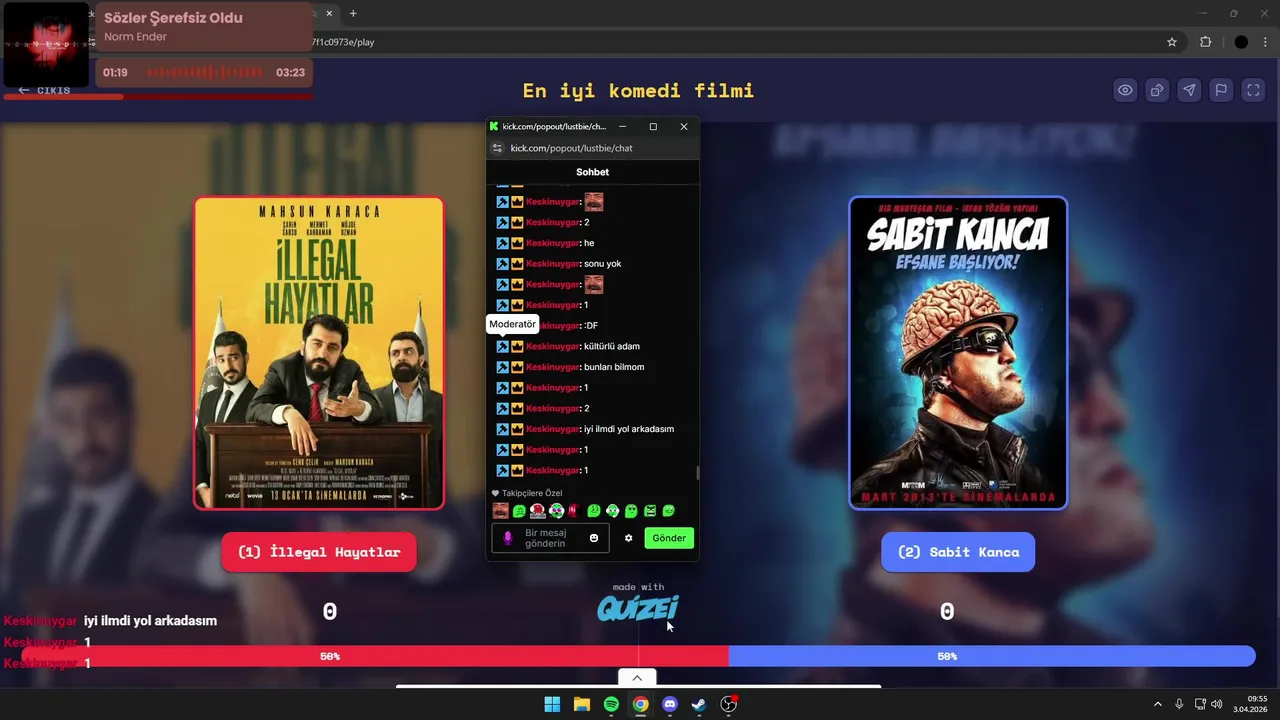
Task: Select the Sabit Kanca movie poster
Action: [x=958, y=353]
